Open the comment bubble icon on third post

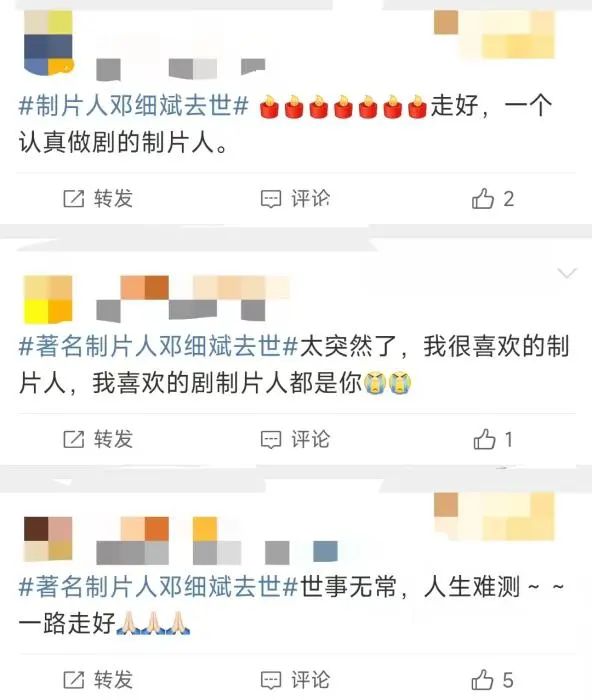tap(271, 680)
